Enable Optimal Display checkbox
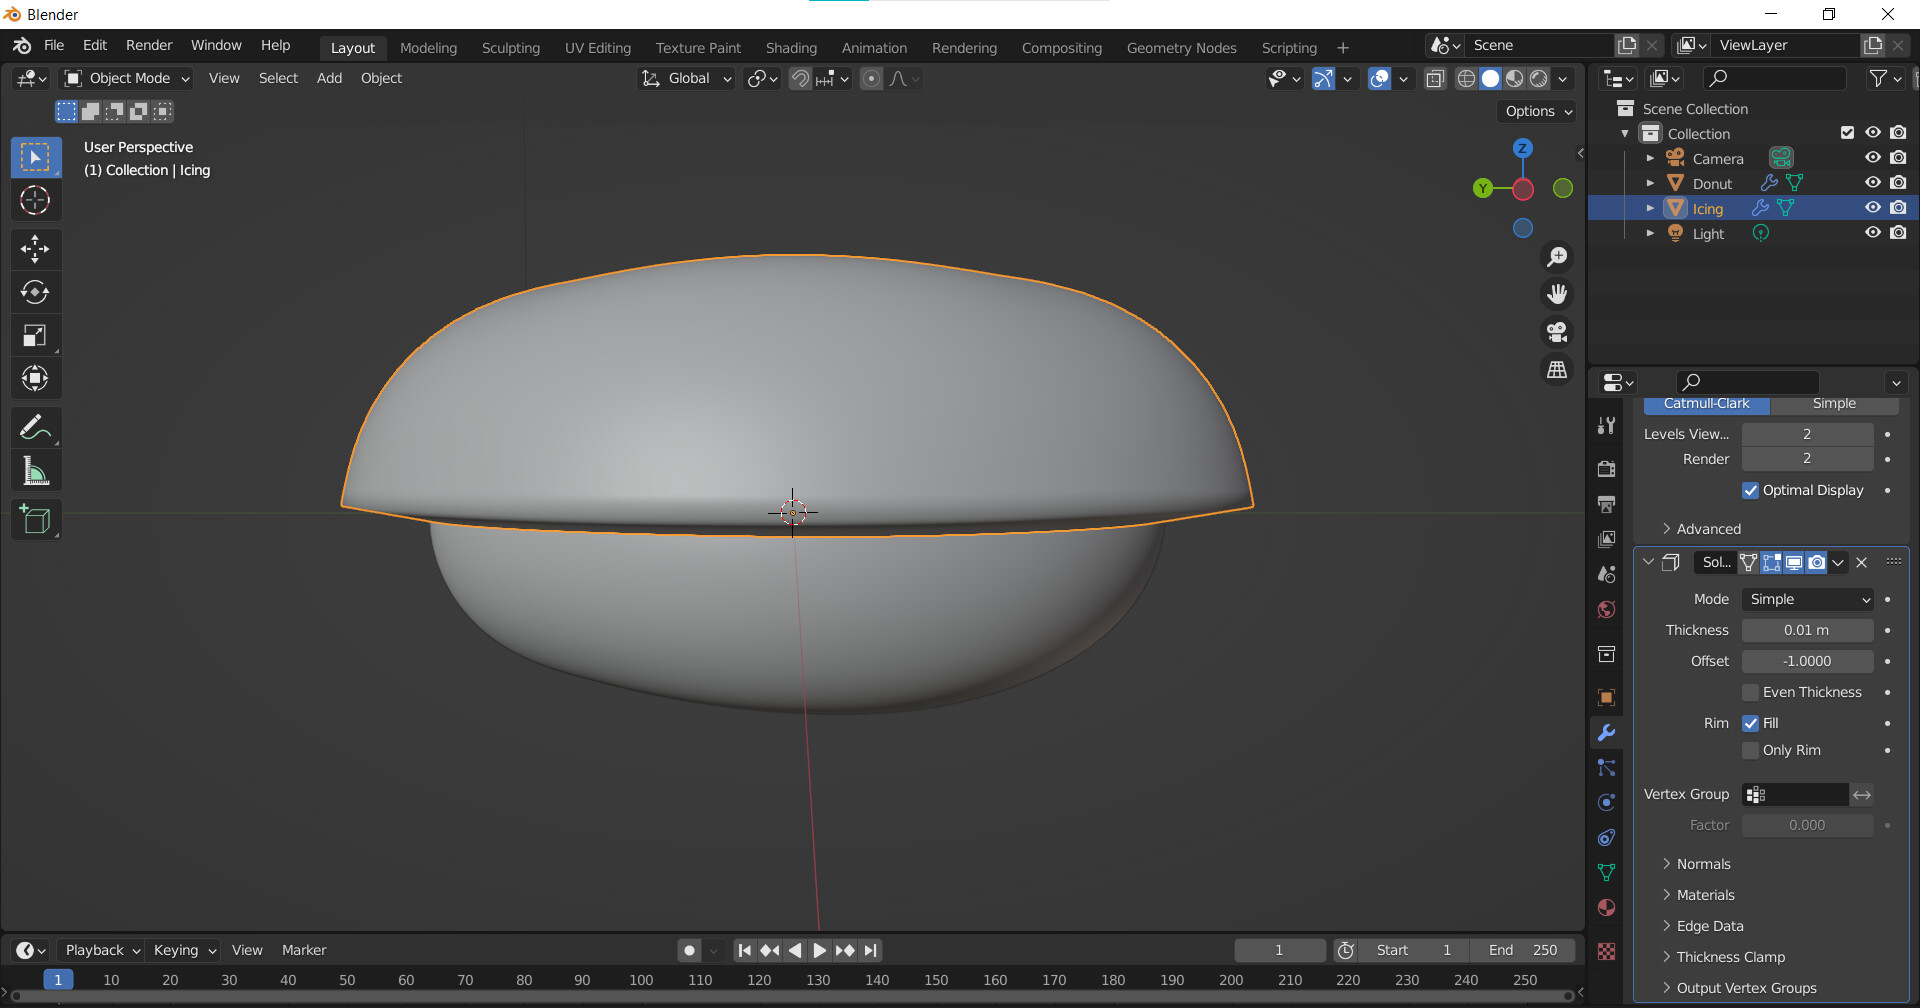Viewport: 1920px width, 1008px height. coord(1750,490)
